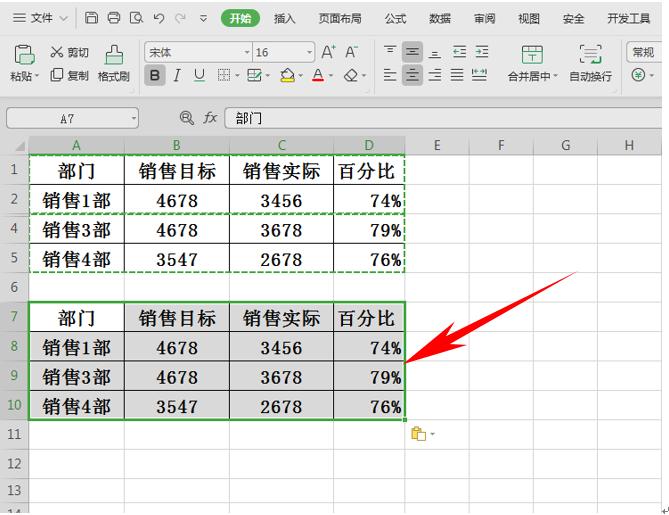The image size is (669, 515).
Task: Paste clipboard contents with 粘贴 icon
Action: click(24, 55)
